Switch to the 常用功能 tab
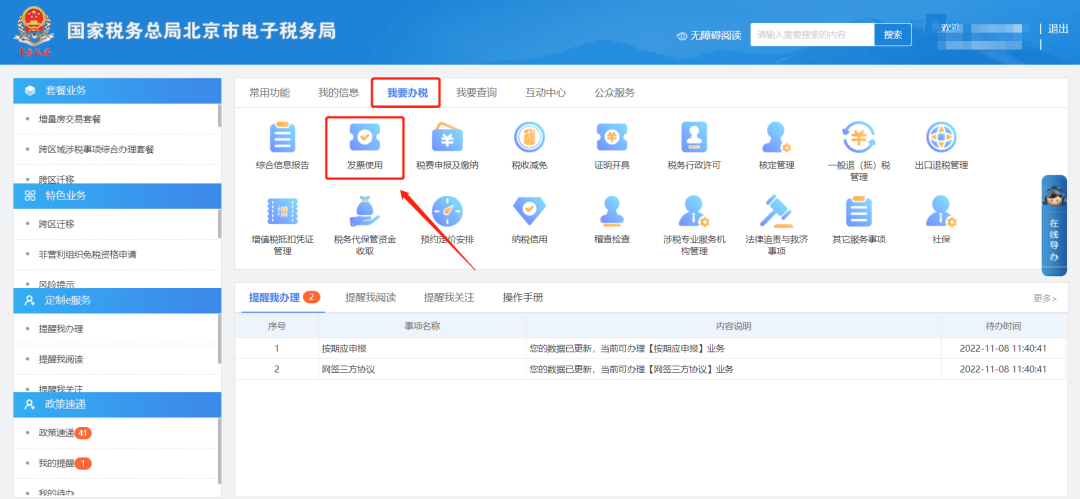The height and width of the screenshot is (499, 1080). (x=269, y=93)
